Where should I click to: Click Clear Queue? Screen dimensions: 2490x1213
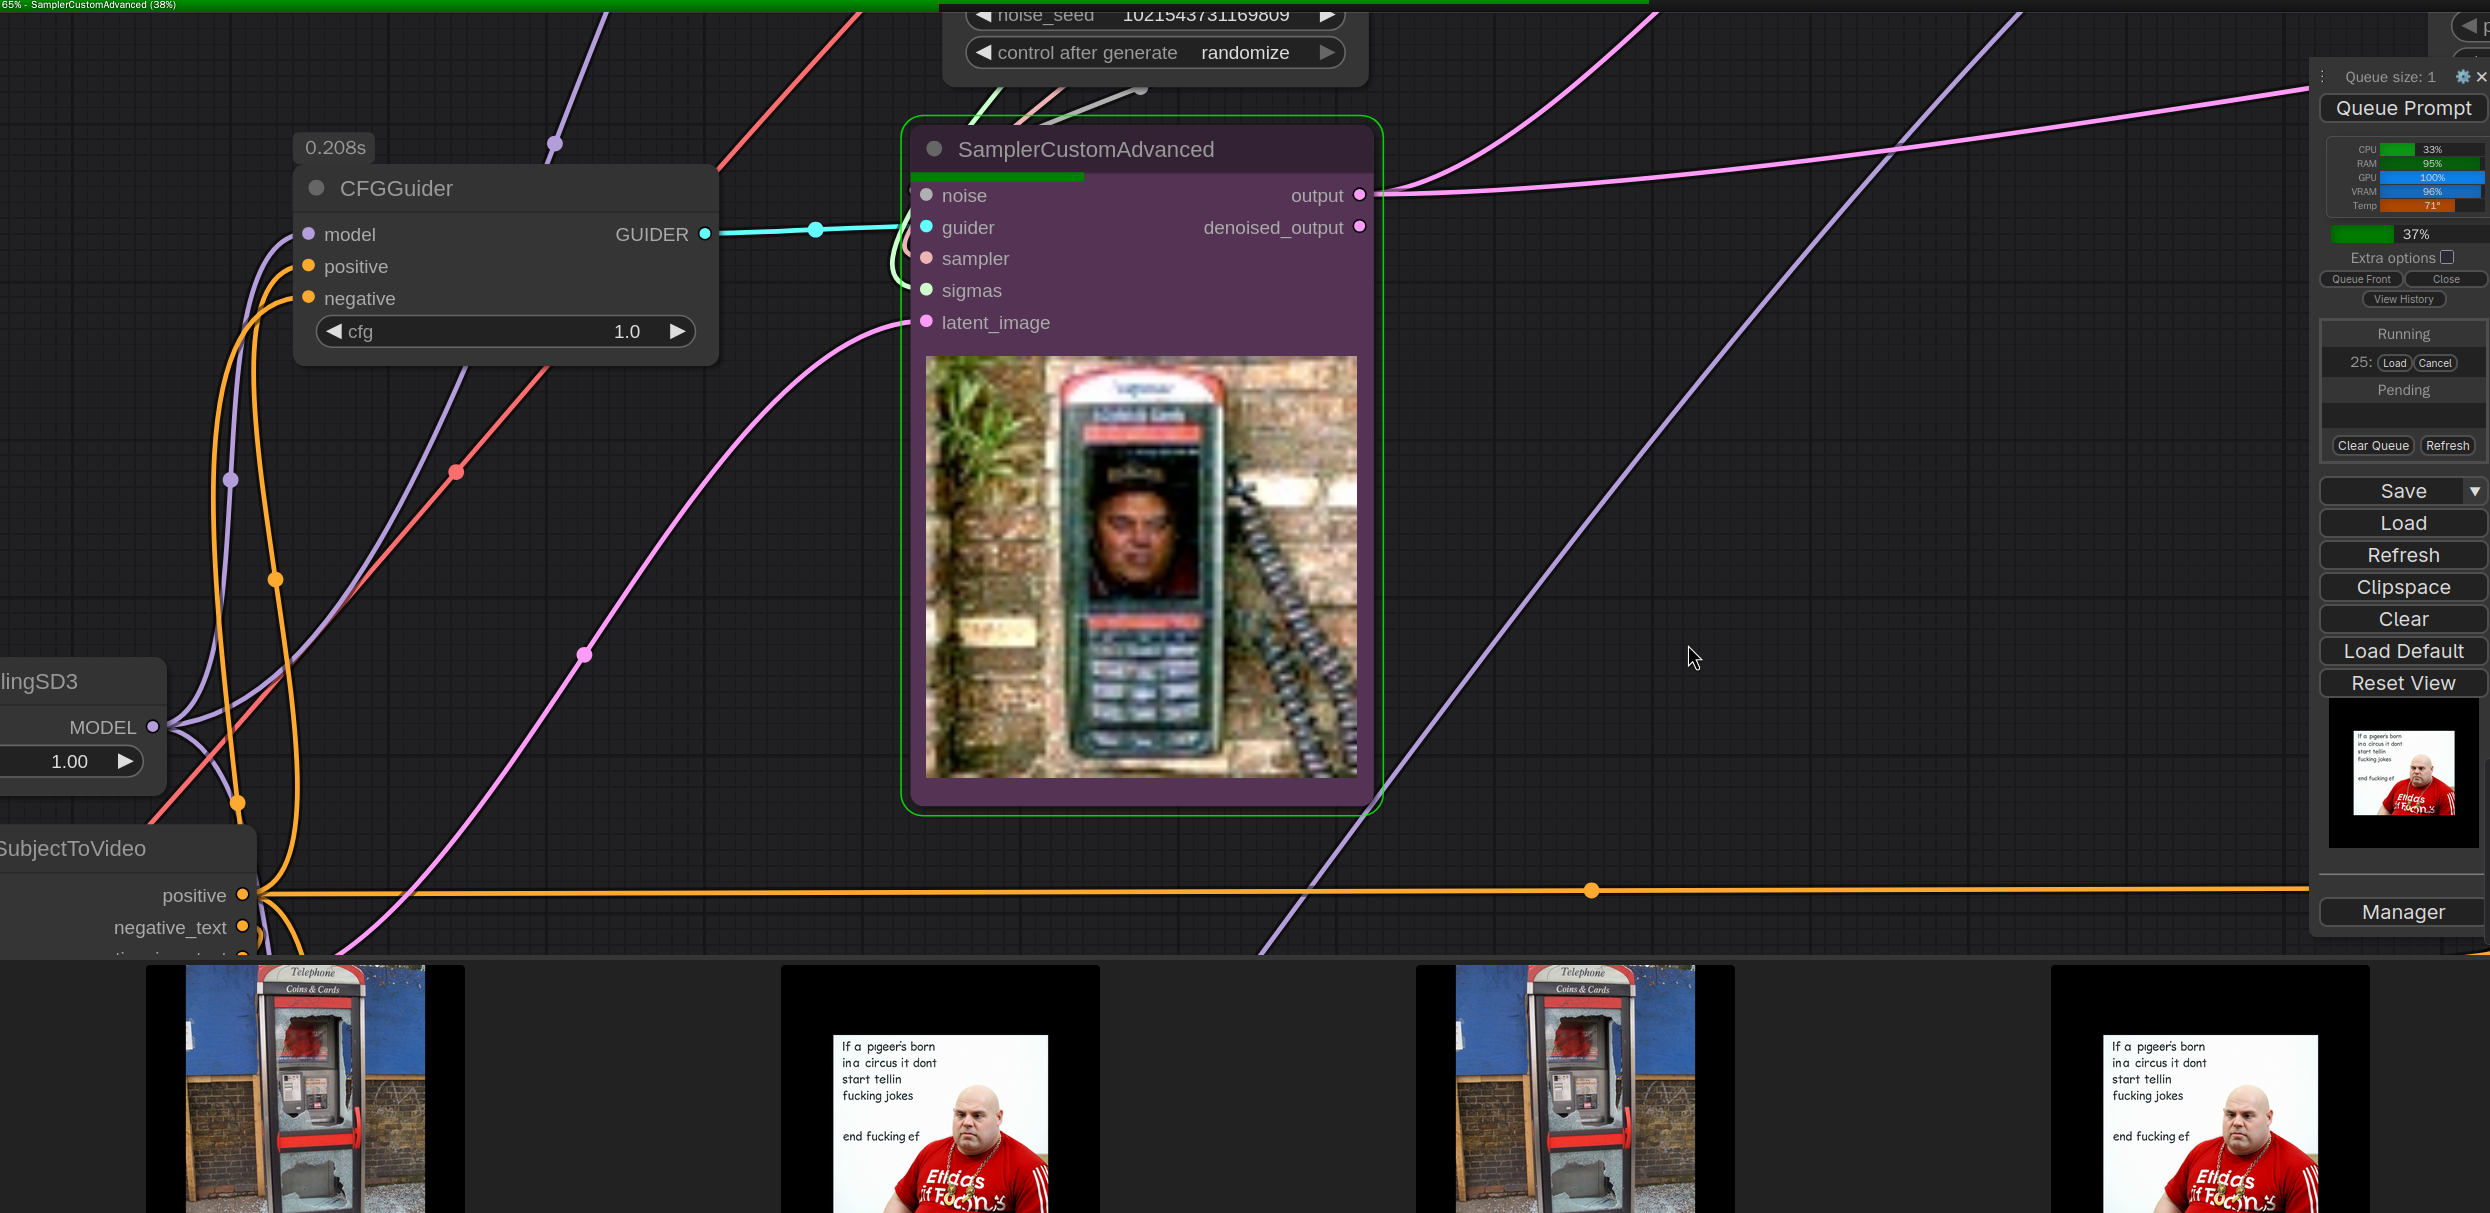pos(2373,446)
